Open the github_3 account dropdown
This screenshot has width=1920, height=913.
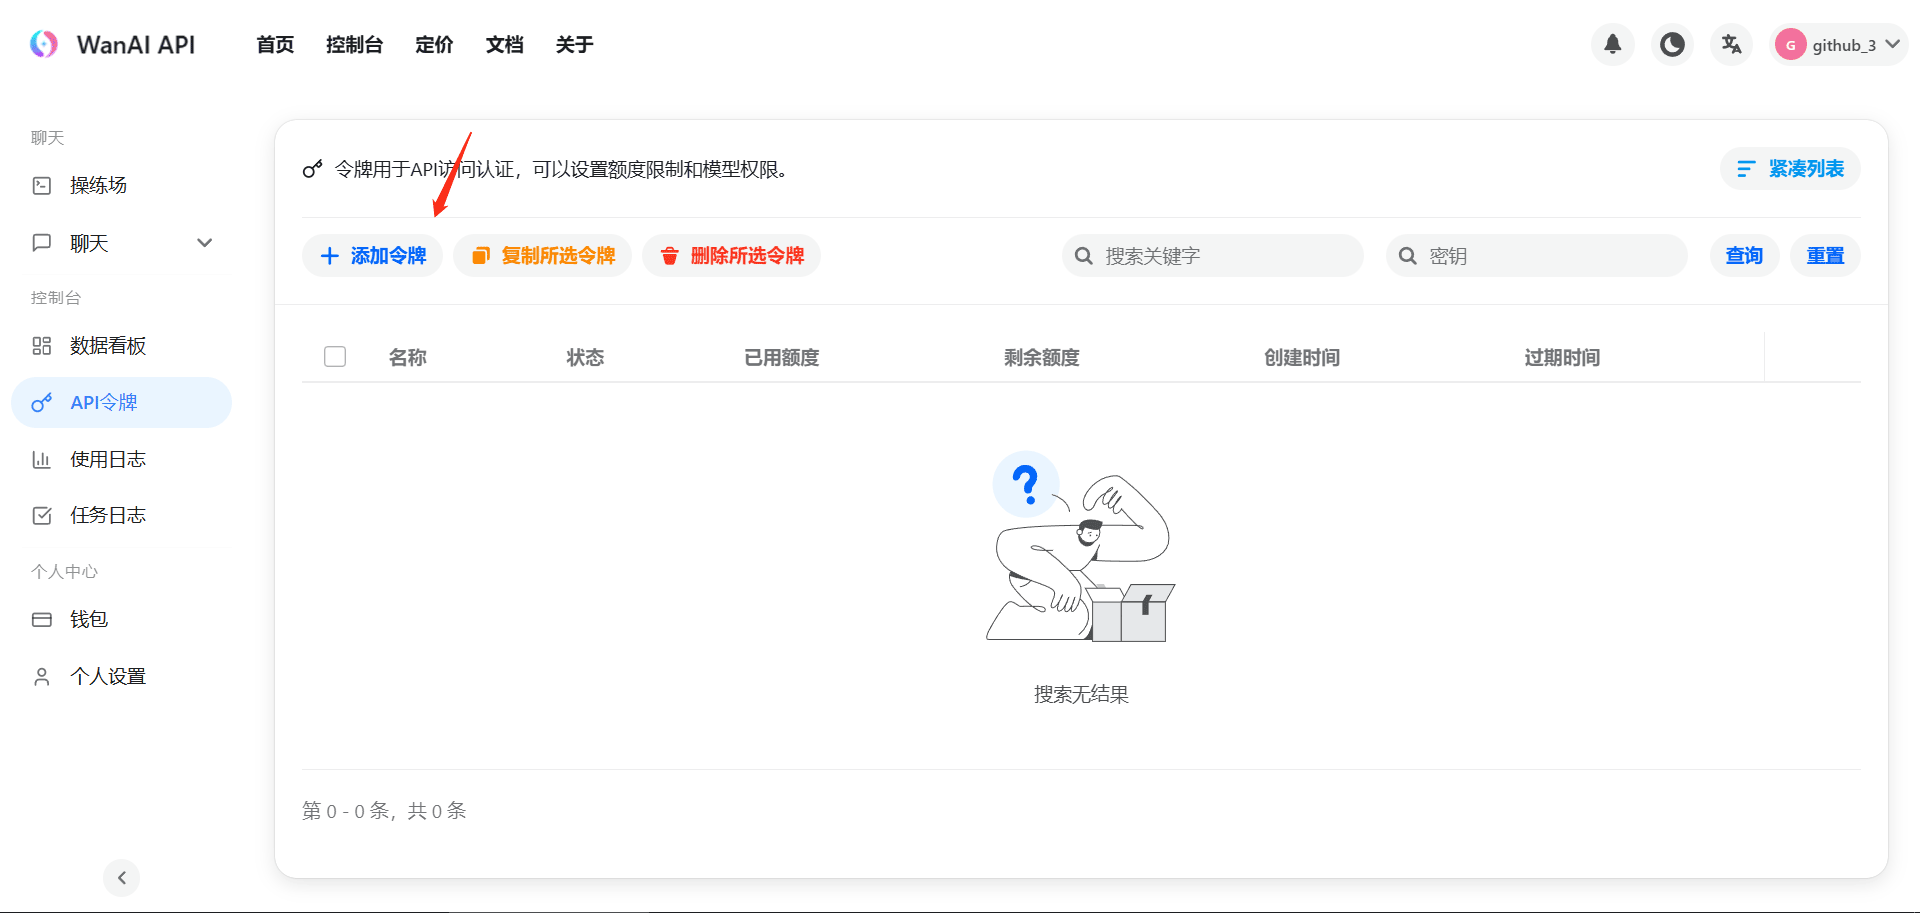tap(1843, 44)
